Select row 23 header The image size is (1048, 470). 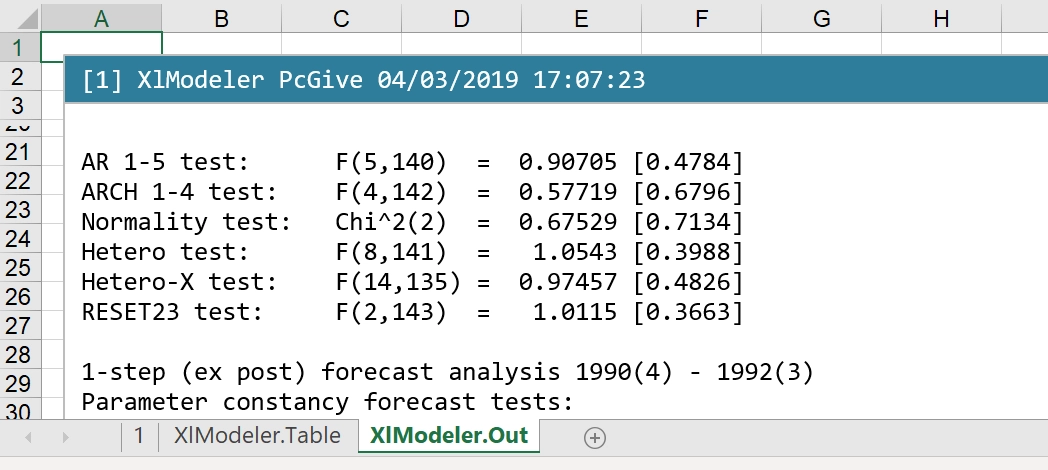pos(20,210)
